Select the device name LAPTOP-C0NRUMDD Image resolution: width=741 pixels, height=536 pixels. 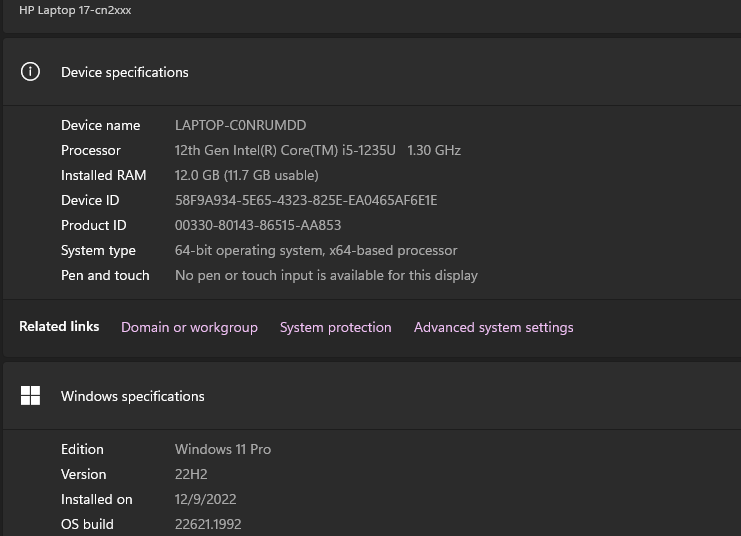(240, 125)
